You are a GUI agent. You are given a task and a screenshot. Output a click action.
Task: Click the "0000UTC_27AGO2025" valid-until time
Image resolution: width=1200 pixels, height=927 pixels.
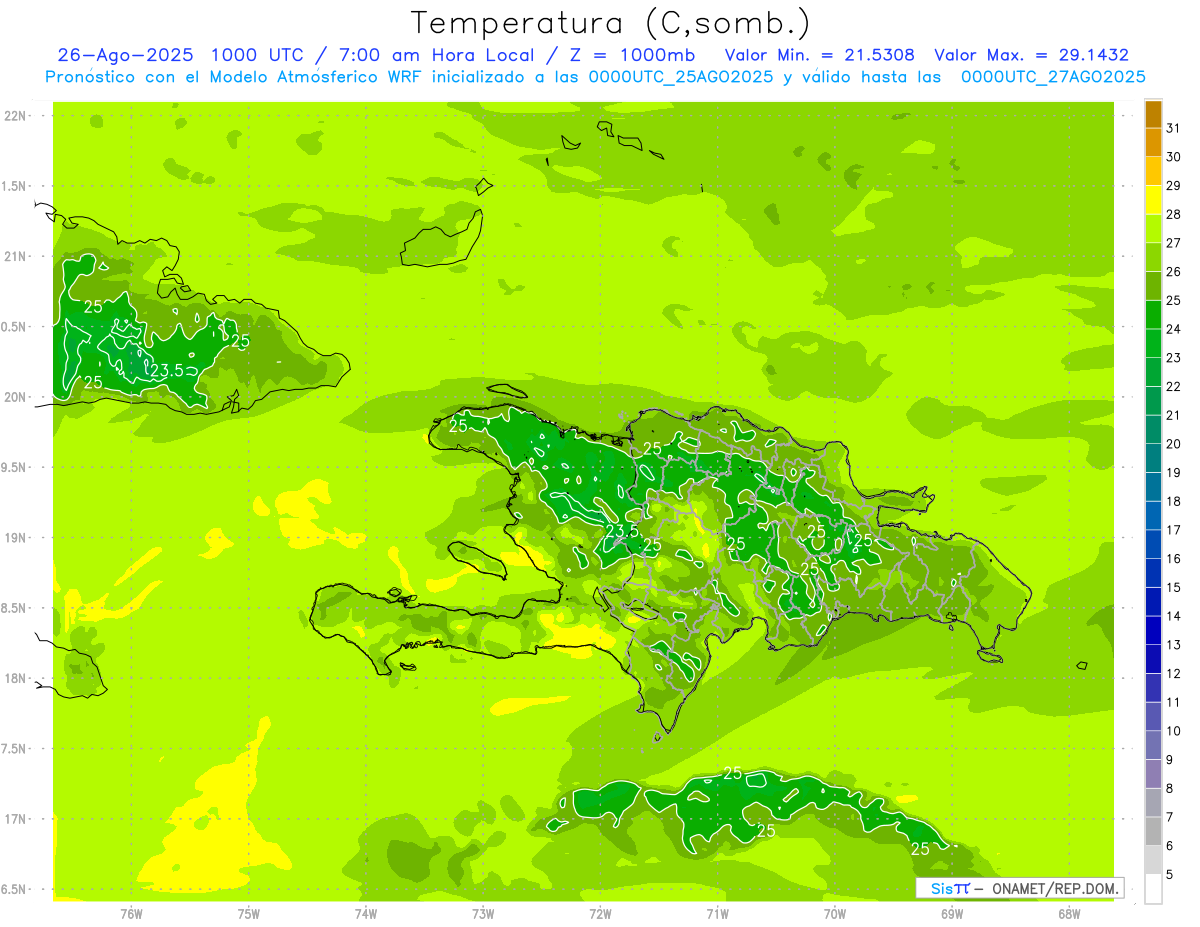[x=1053, y=77]
